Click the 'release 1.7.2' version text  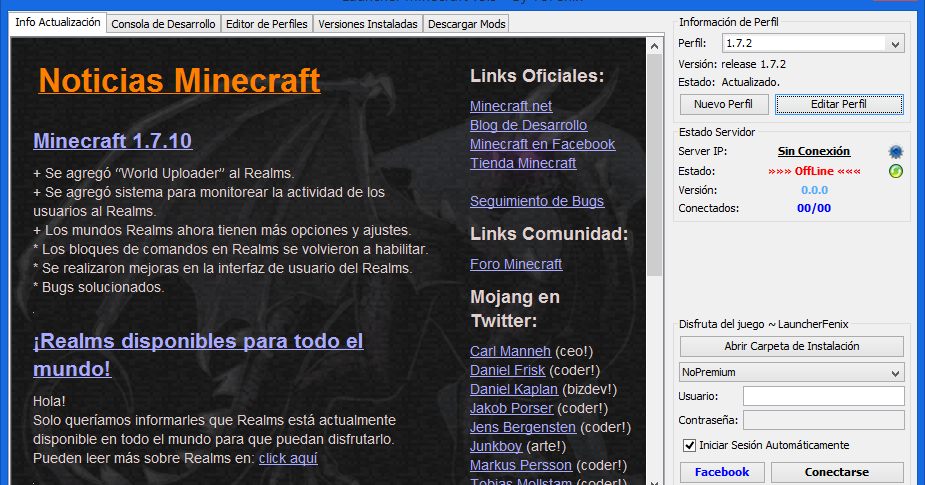click(753, 64)
